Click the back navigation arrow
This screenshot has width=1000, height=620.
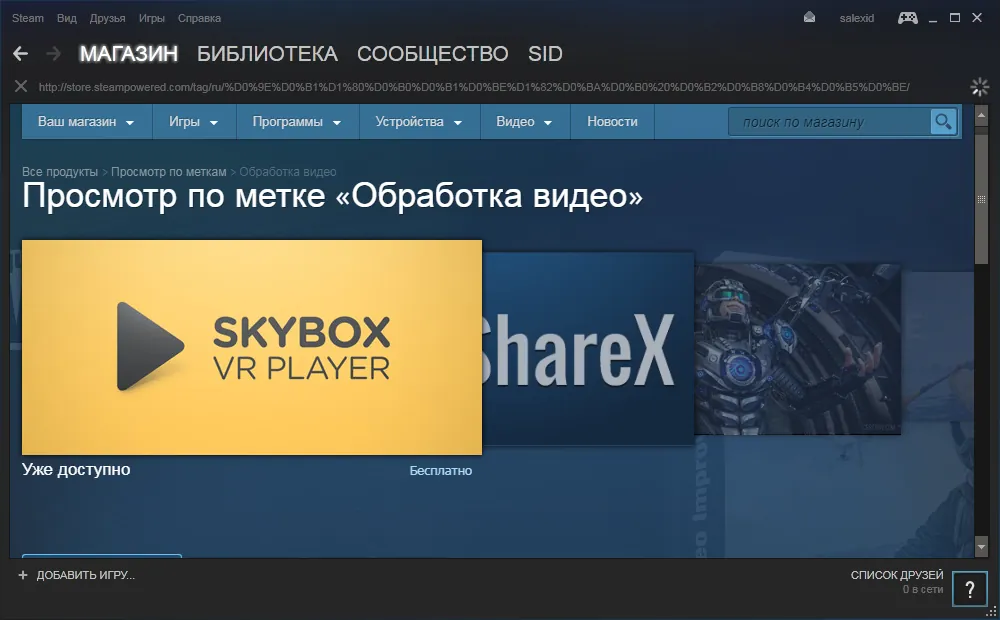coord(20,54)
